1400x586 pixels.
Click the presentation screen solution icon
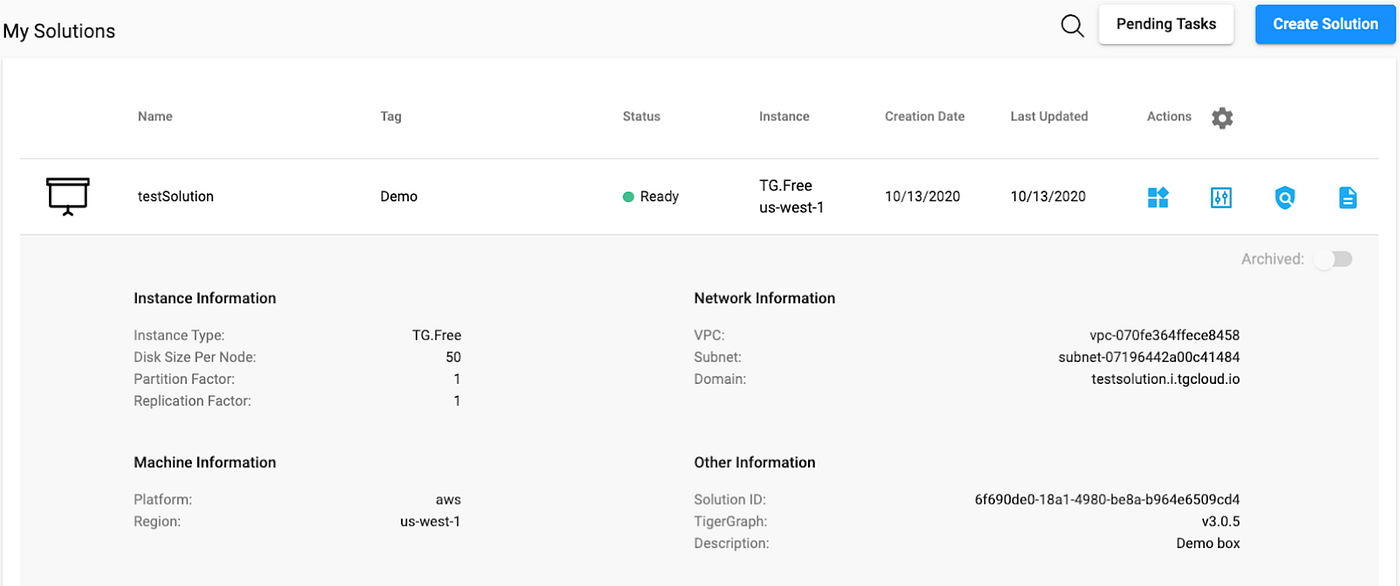pos(68,196)
